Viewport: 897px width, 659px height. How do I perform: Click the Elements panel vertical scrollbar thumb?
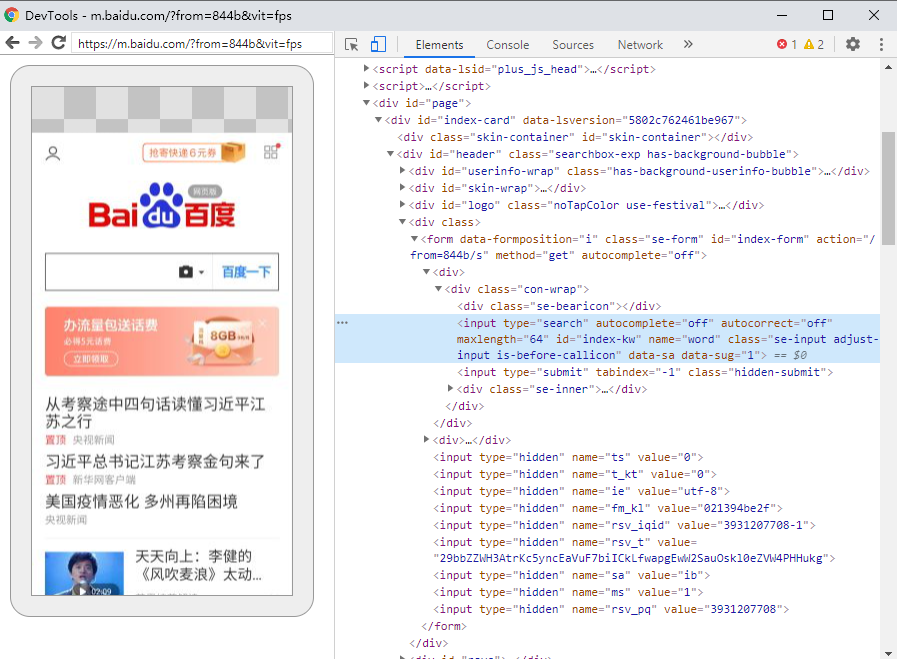click(x=888, y=188)
